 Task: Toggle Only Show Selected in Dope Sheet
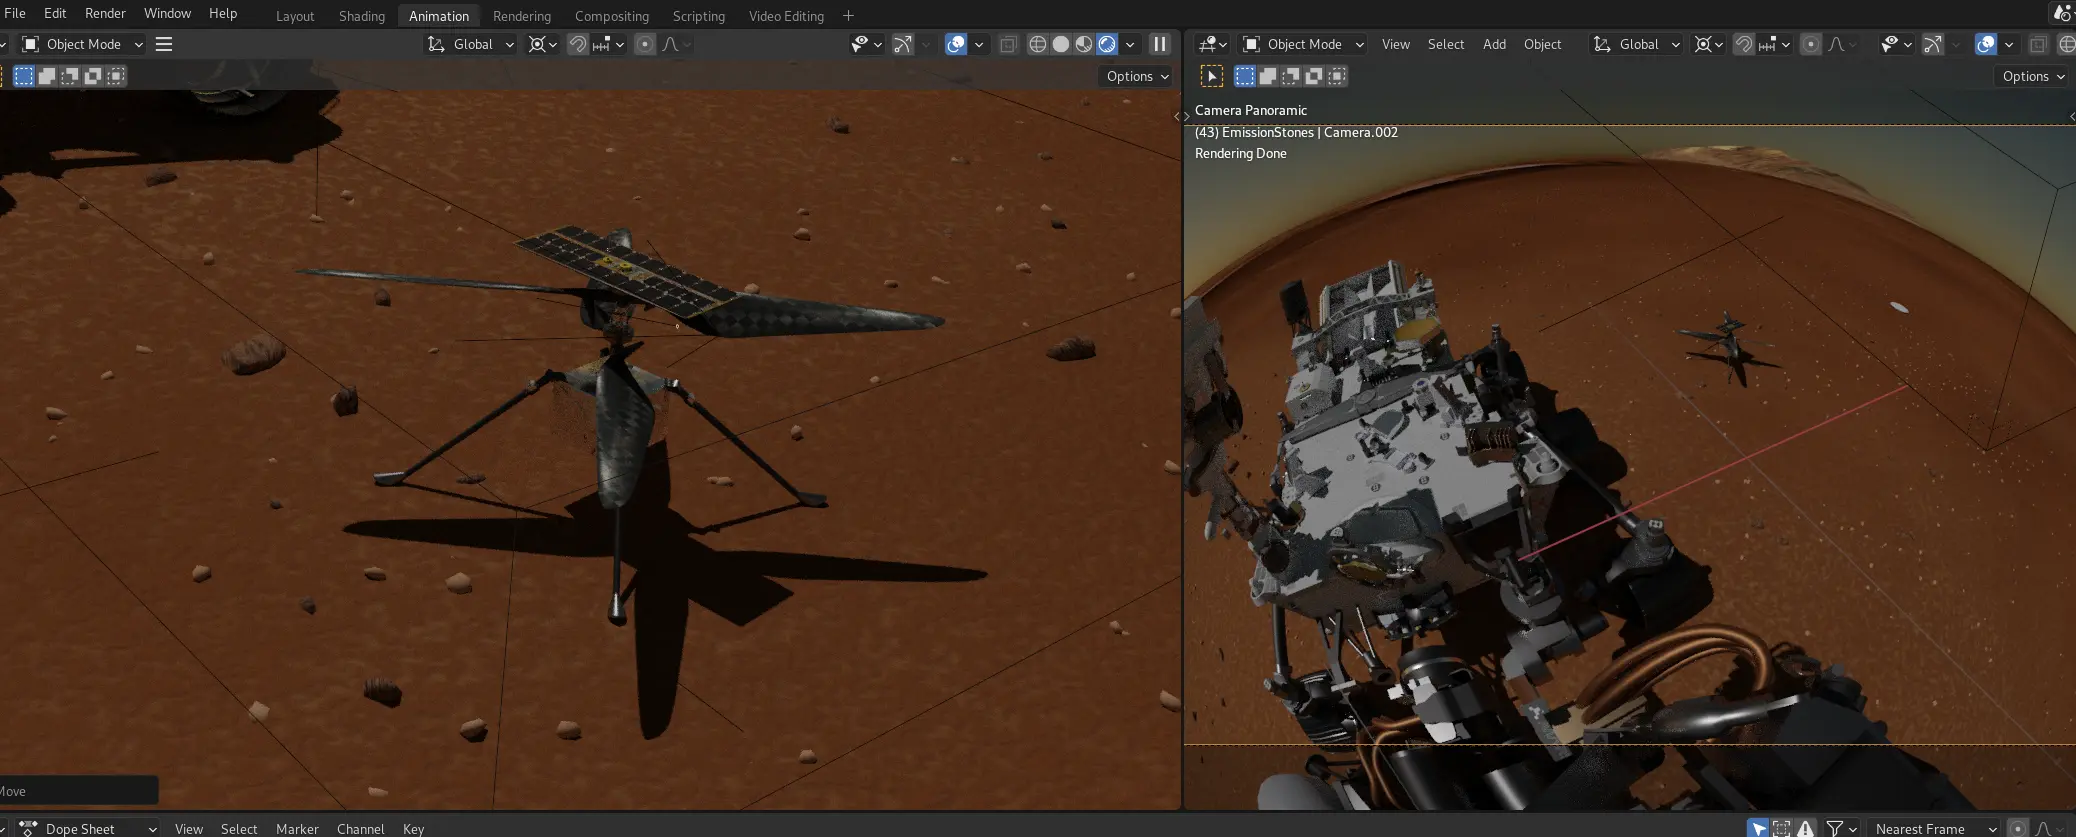[x=1758, y=828]
